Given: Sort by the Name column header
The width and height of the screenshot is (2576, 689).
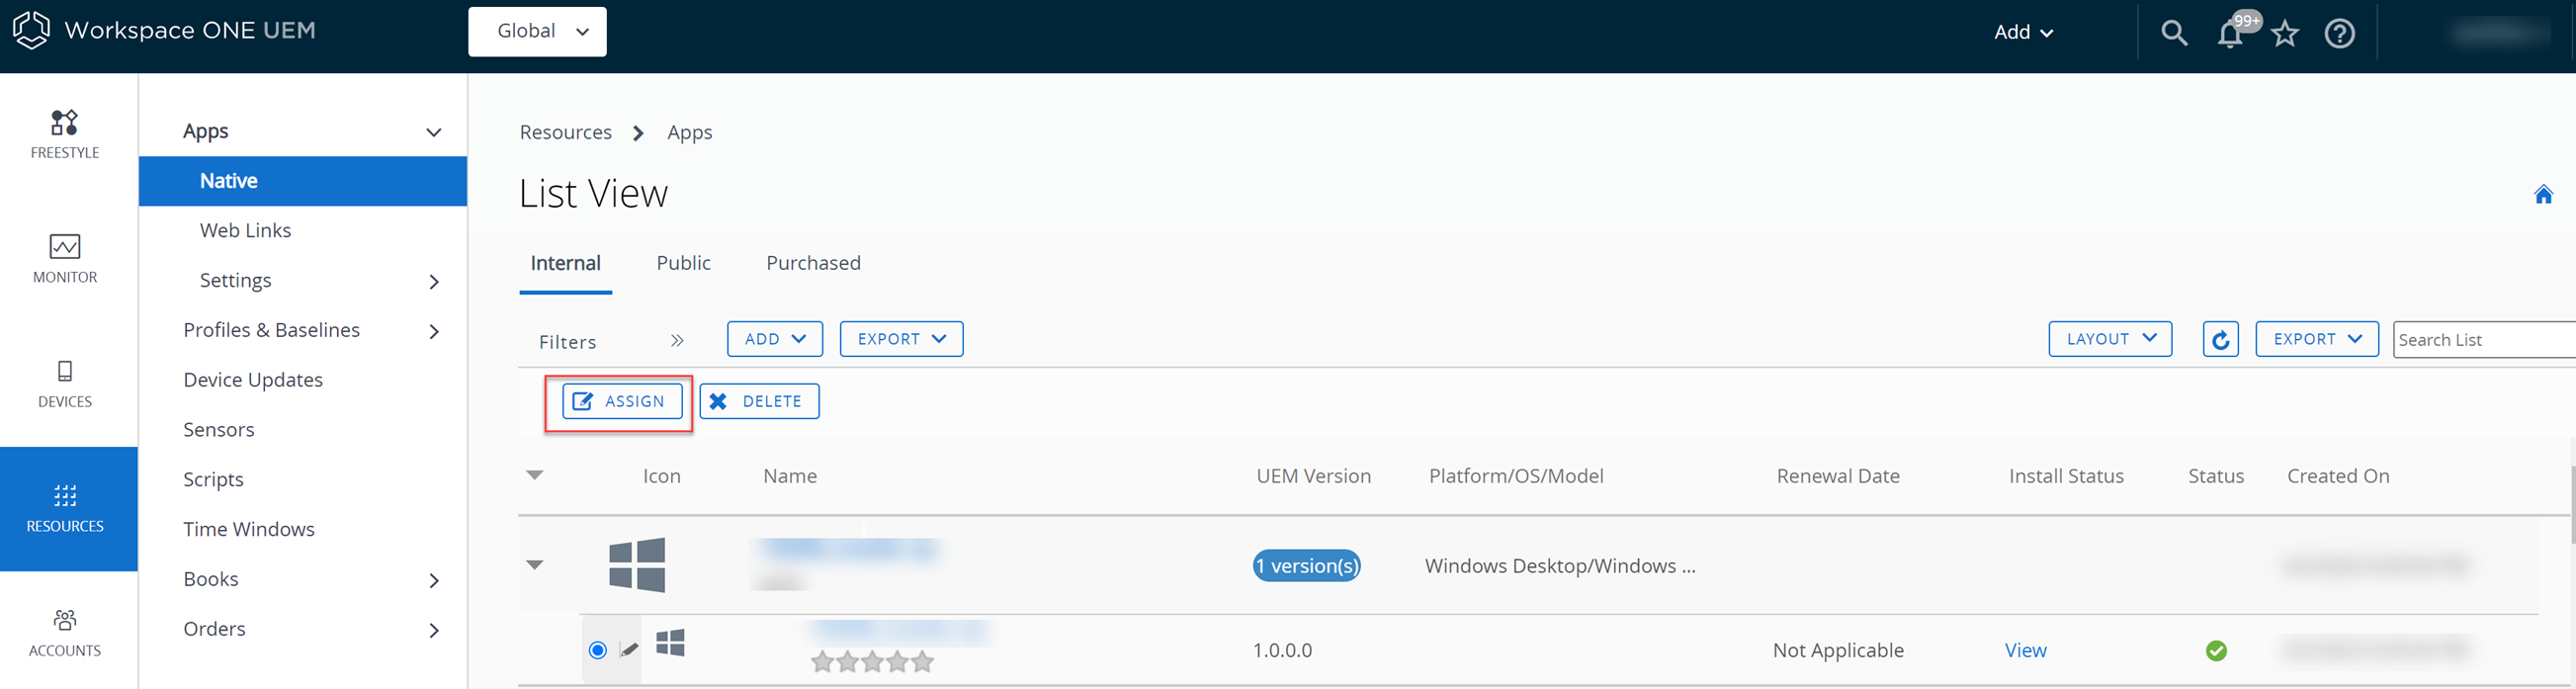Looking at the screenshot, I should pyautogui.click(x=790, y=476).
